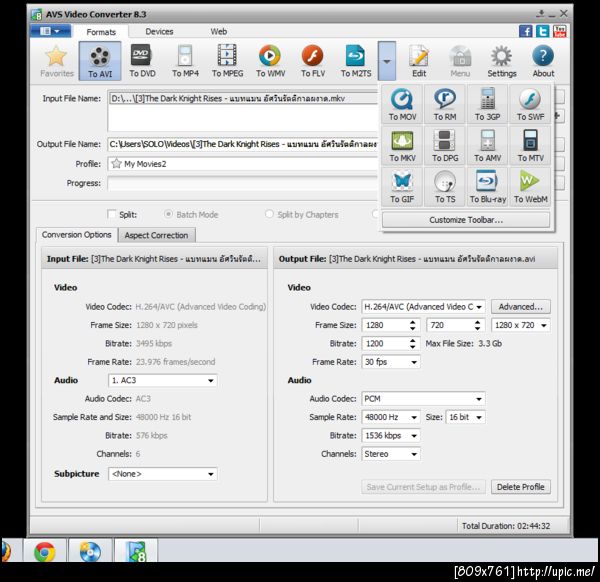
Task: Enable the Split checkbox
Action: click(112, 214)
